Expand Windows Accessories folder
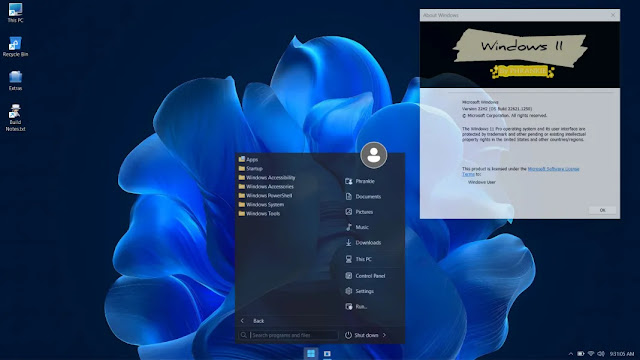 click(x=266, y=186)
